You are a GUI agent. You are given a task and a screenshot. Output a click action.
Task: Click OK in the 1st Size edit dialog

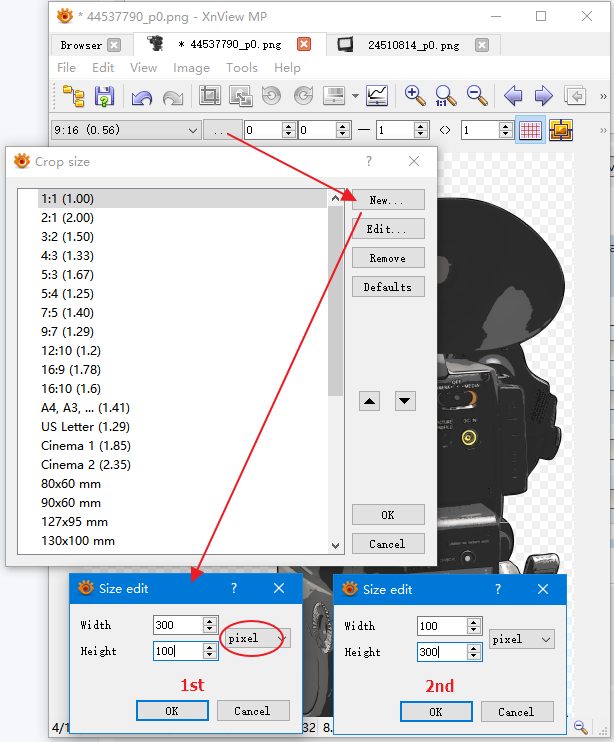point(172,711)
